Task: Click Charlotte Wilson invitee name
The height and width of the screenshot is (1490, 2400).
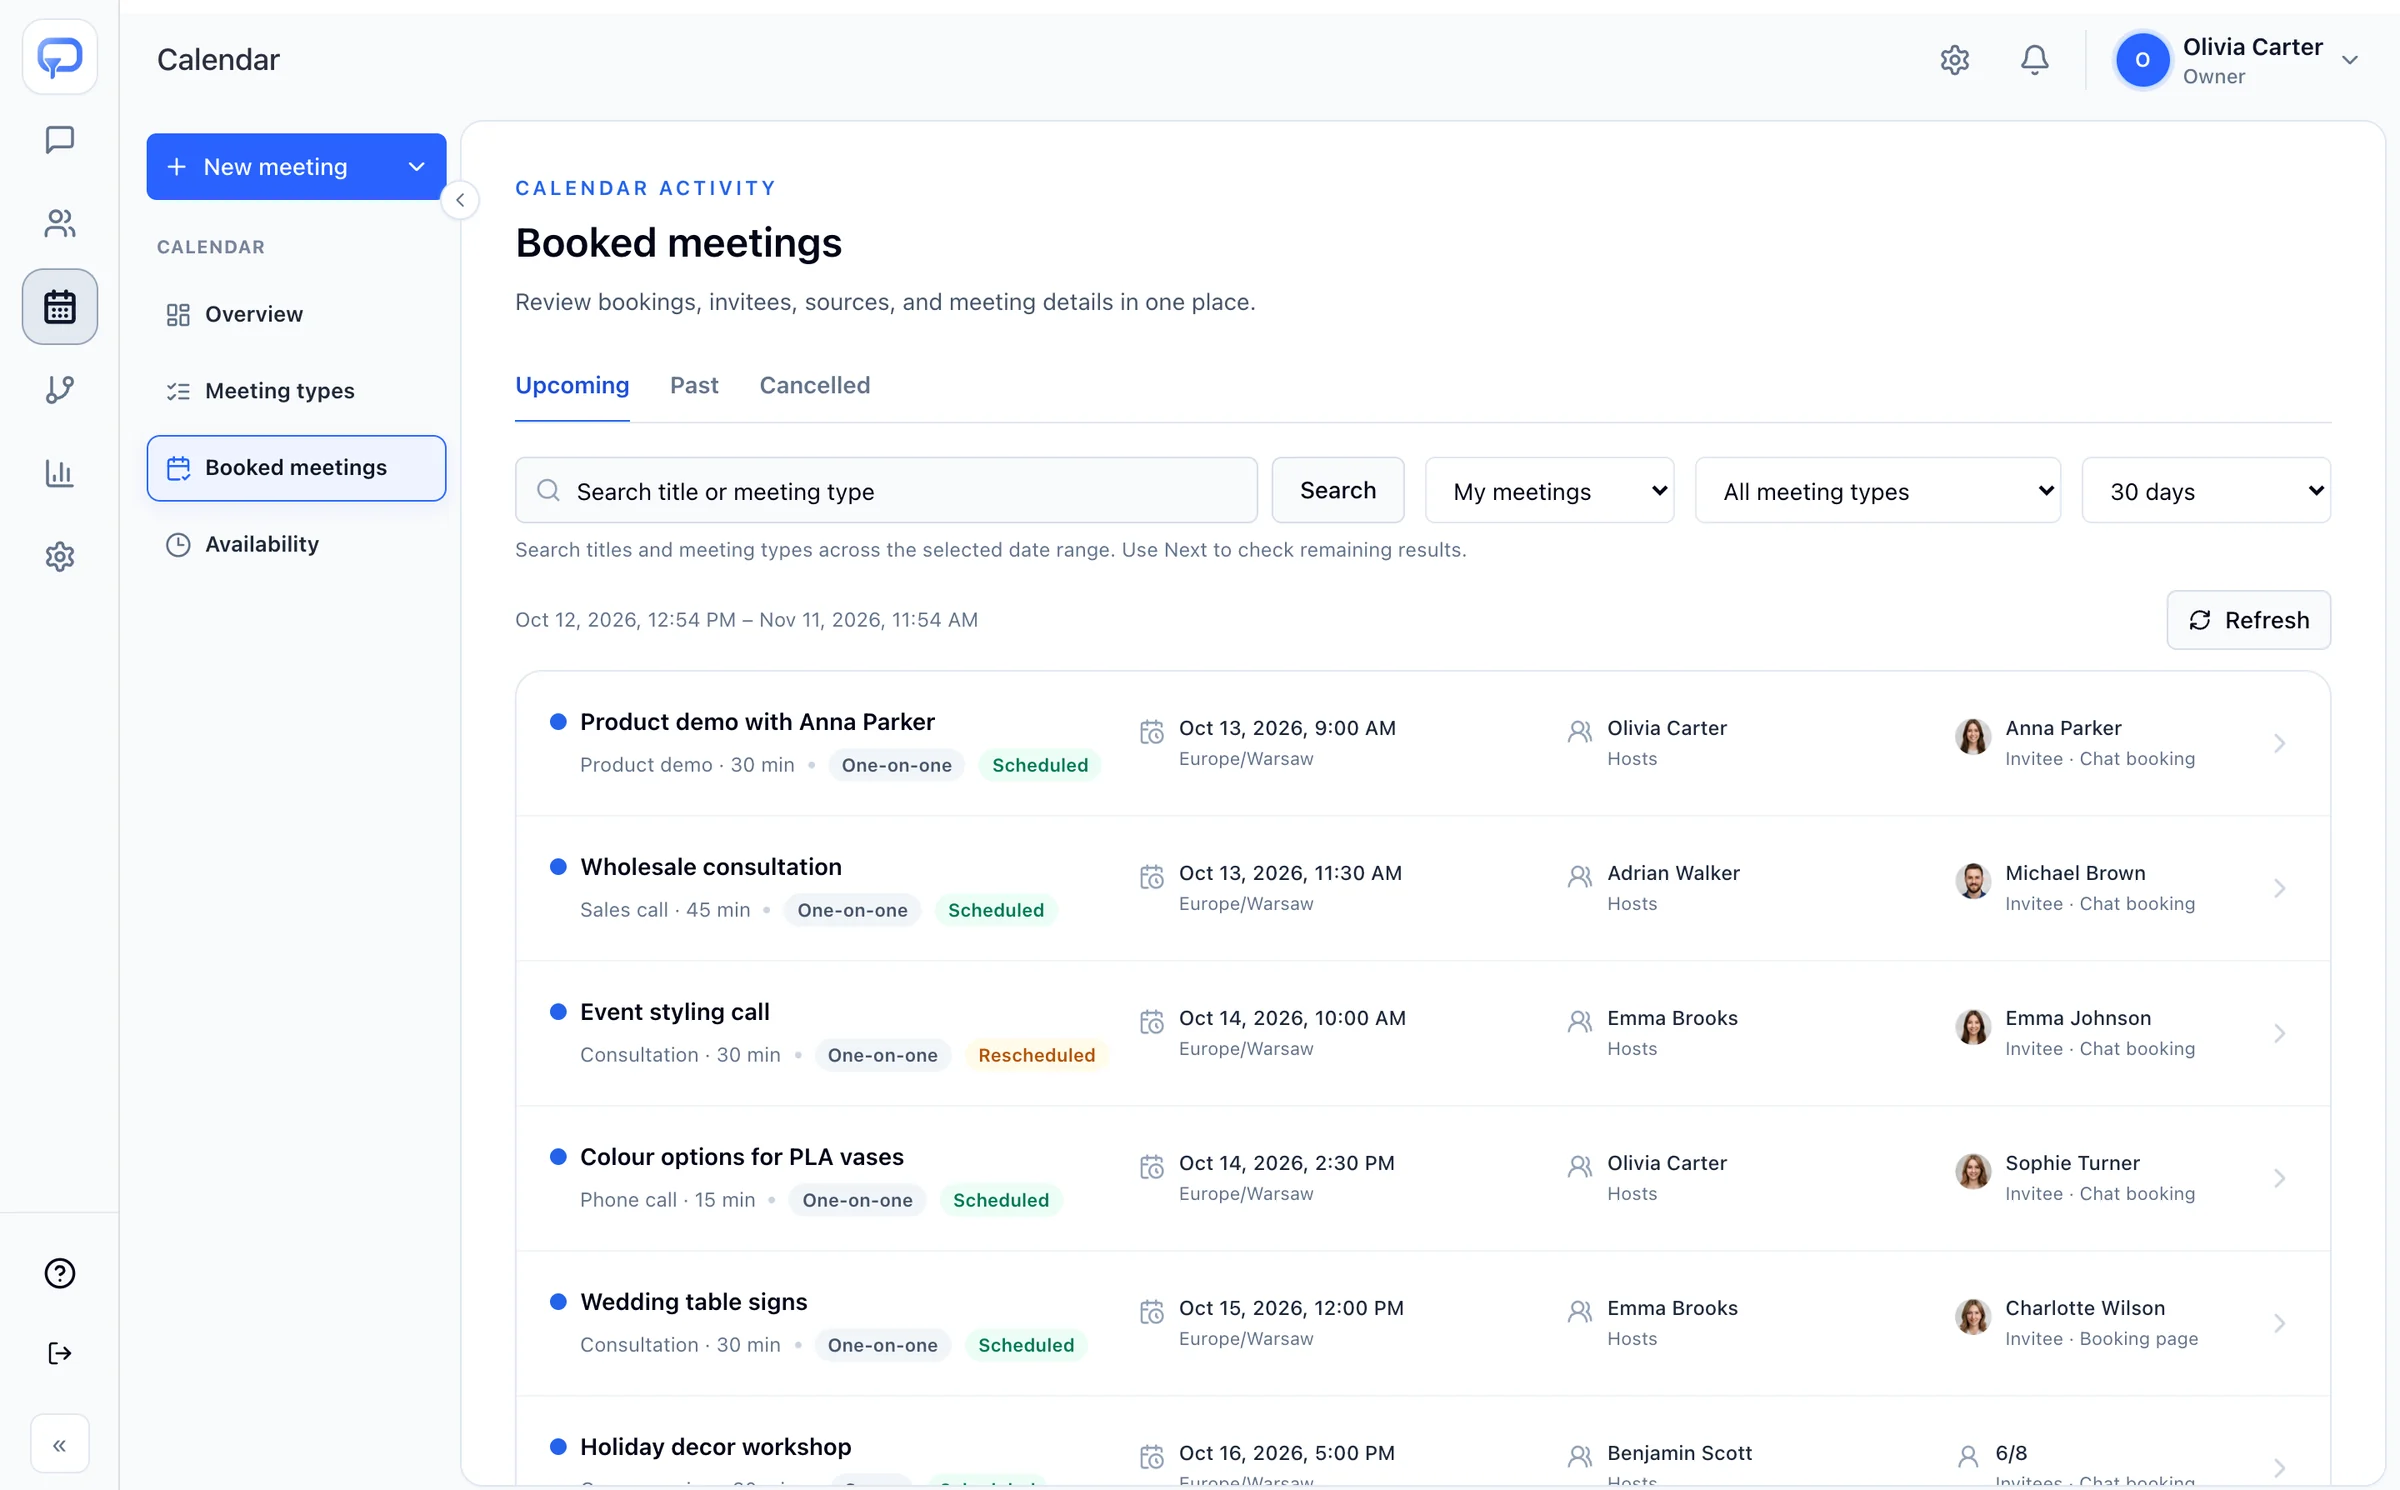Action: (x=2085, y=1308)
